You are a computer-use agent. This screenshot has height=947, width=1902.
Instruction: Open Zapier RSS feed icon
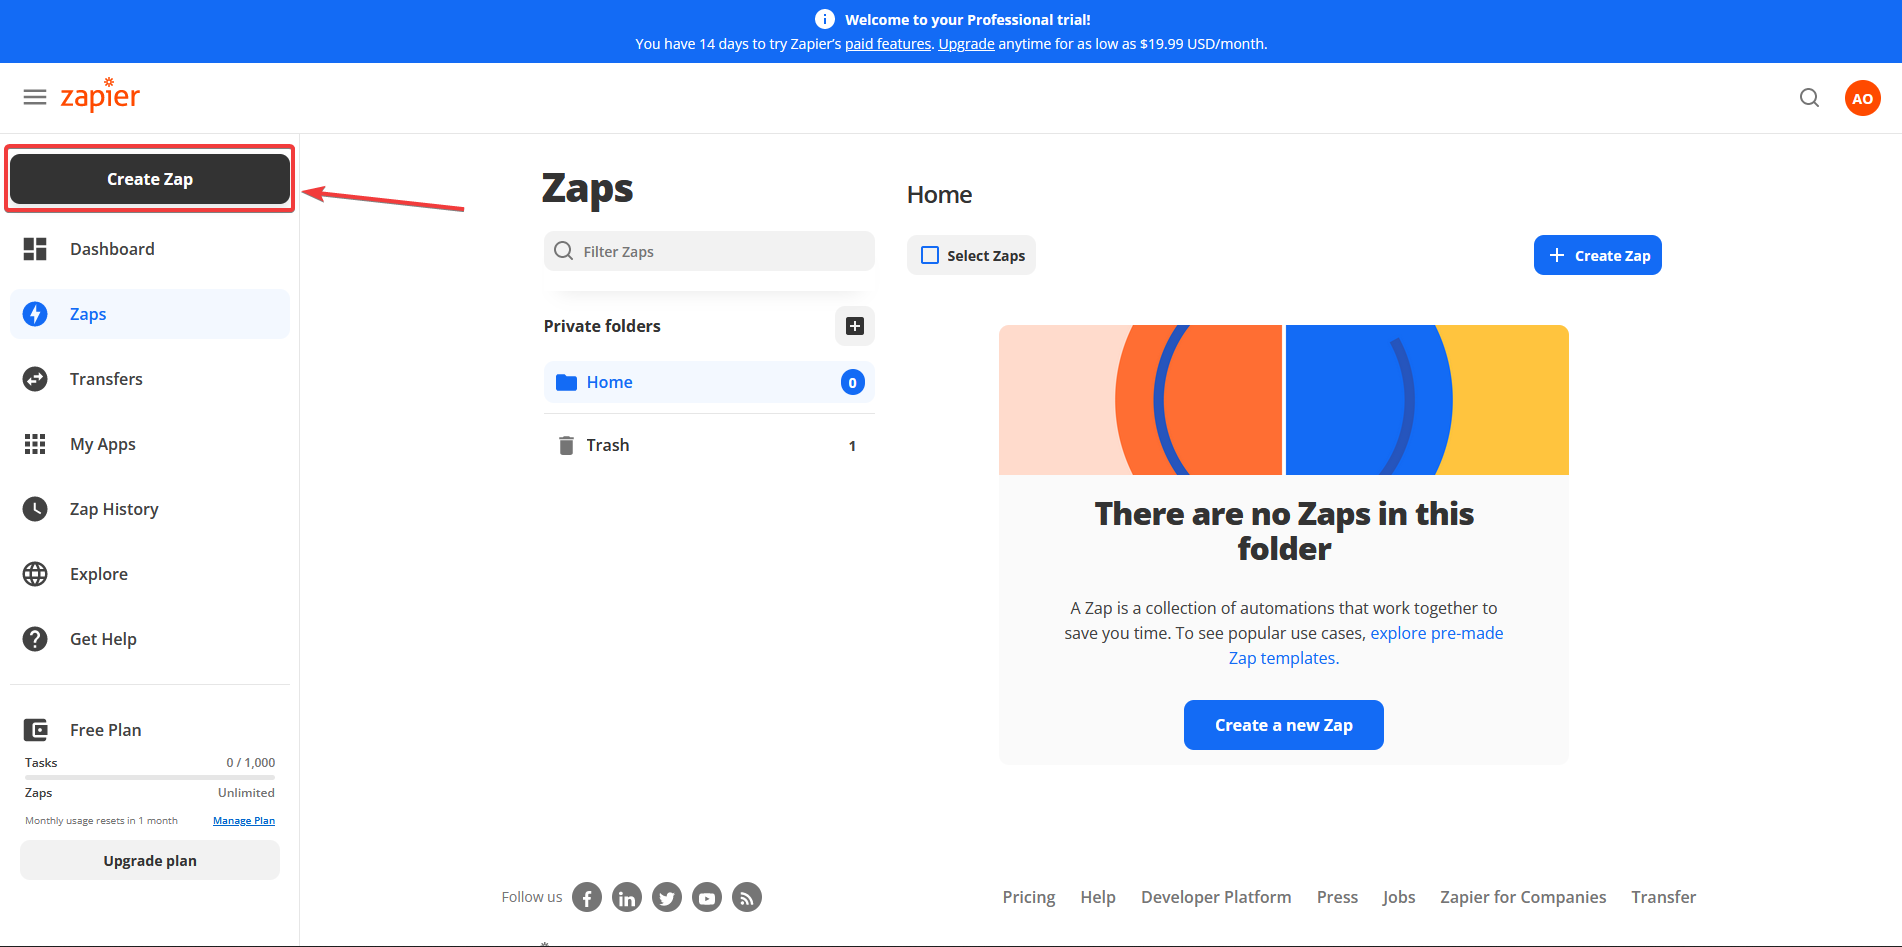tap(747, 897)
